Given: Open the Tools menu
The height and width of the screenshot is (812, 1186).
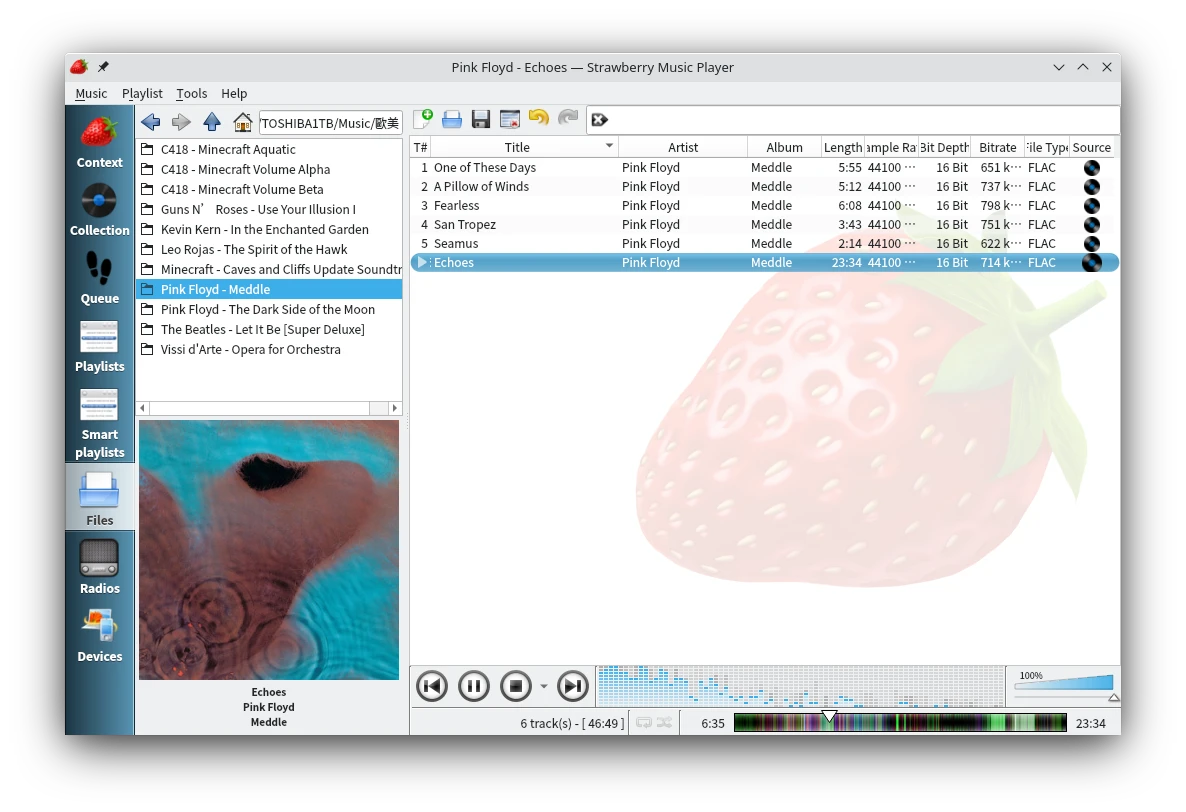Looking at the screenshot, I should click(191, 93).
